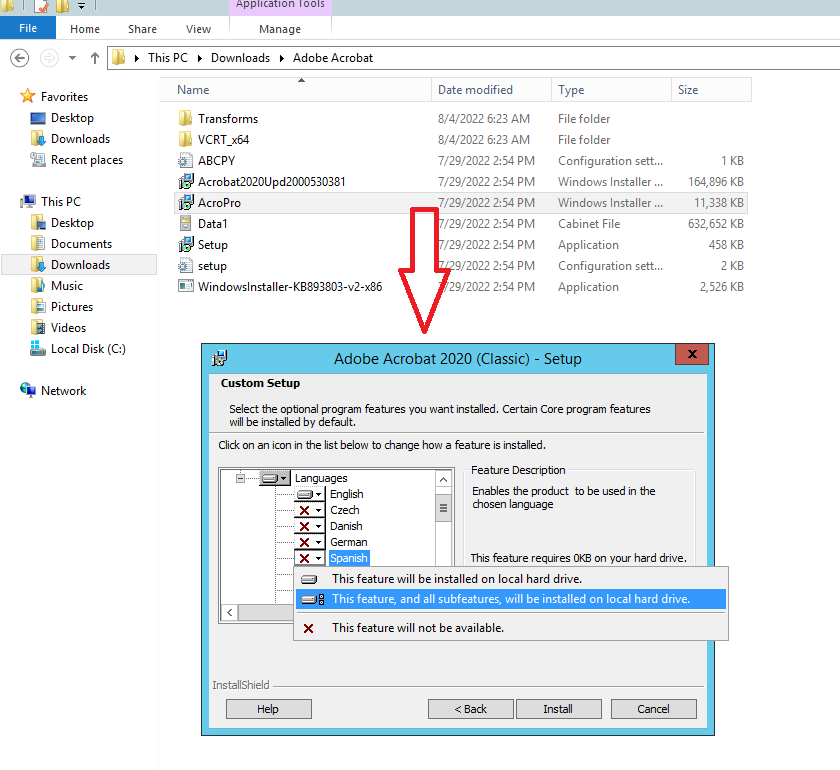Open the File tab
Image resolution: width=840 pixels, height=770 pixels.
click(28, 28)
